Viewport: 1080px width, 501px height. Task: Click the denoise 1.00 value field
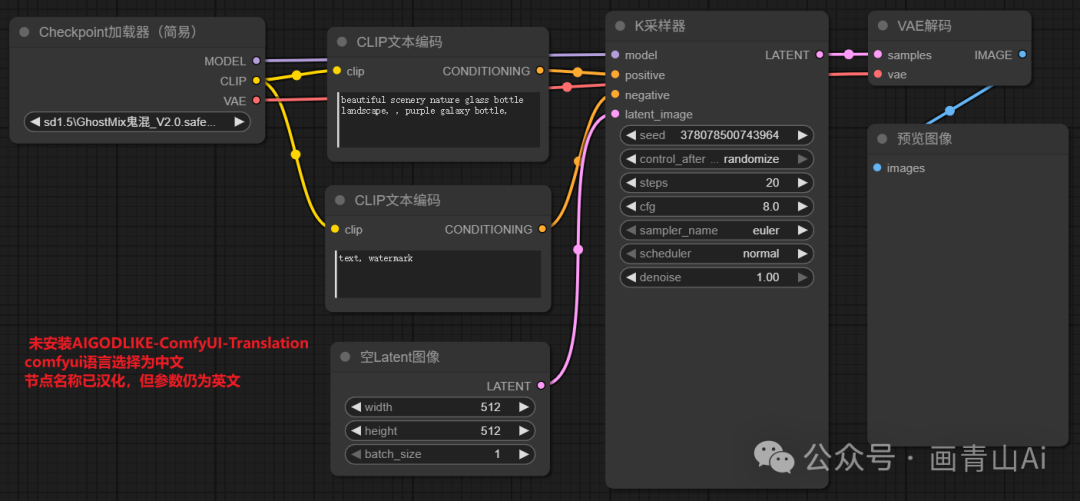tap(717, 277)
